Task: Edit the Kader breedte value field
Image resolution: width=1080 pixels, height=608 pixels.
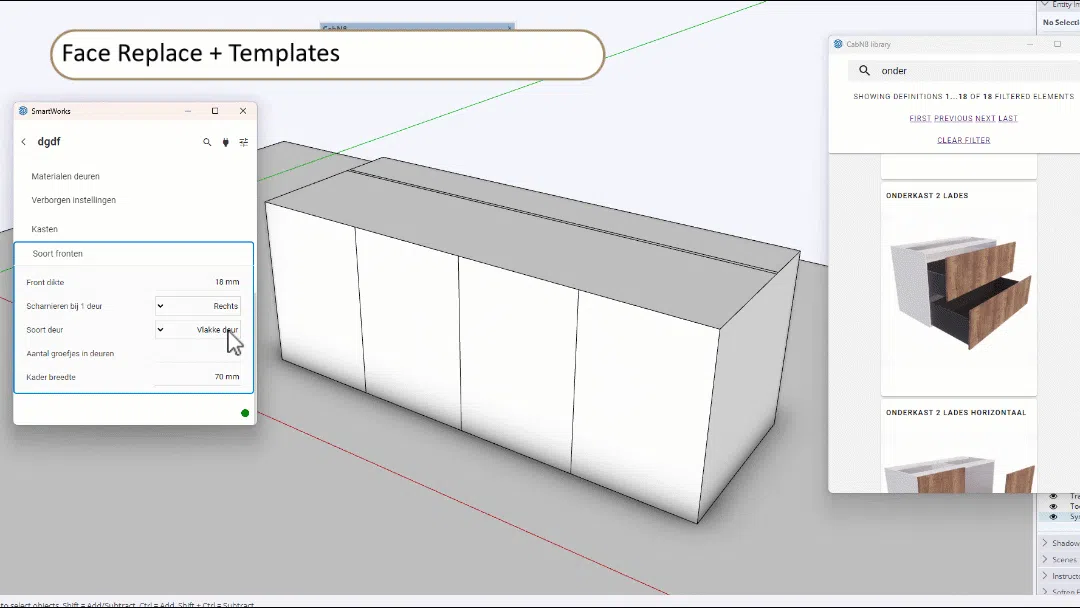Action: tap(198, 377)
